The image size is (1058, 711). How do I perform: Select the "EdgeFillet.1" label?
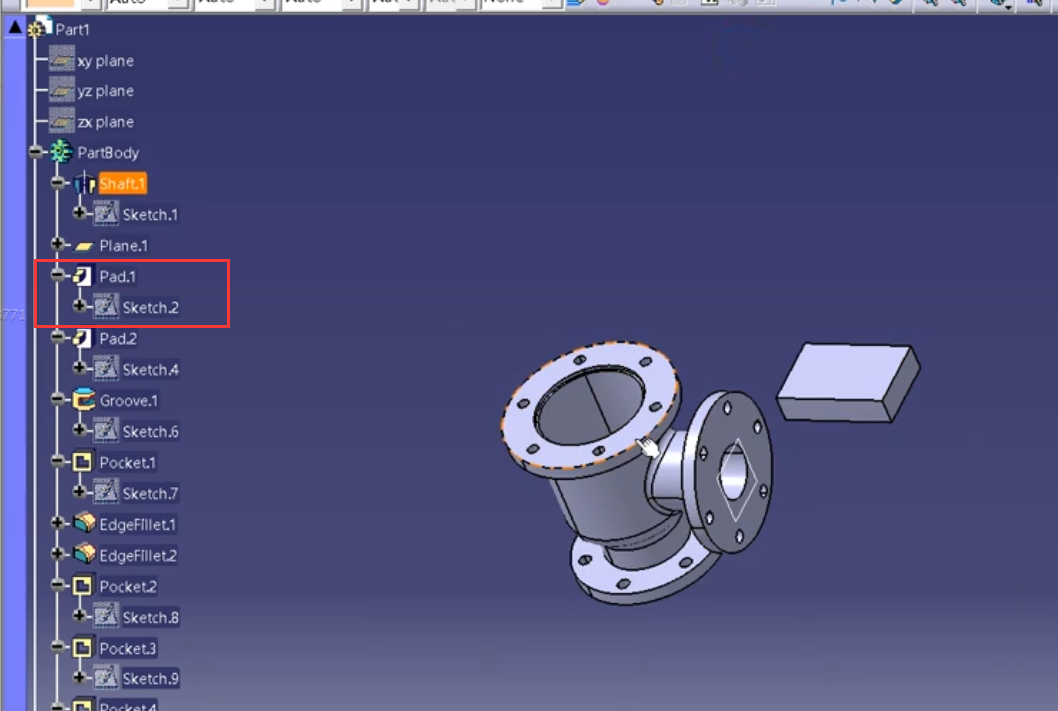[138, 525]
